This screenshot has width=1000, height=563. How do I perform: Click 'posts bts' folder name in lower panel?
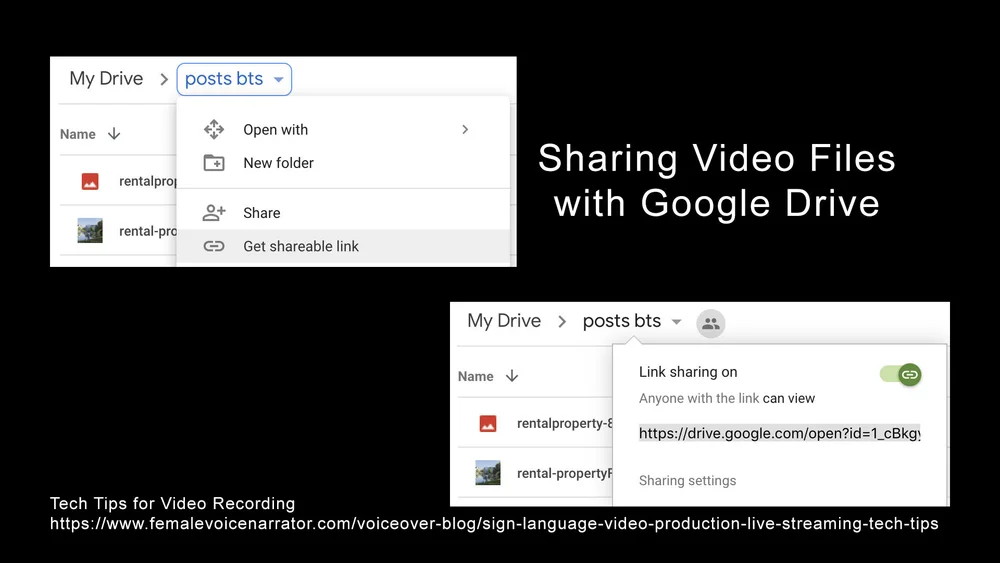(x=622, y=321)
